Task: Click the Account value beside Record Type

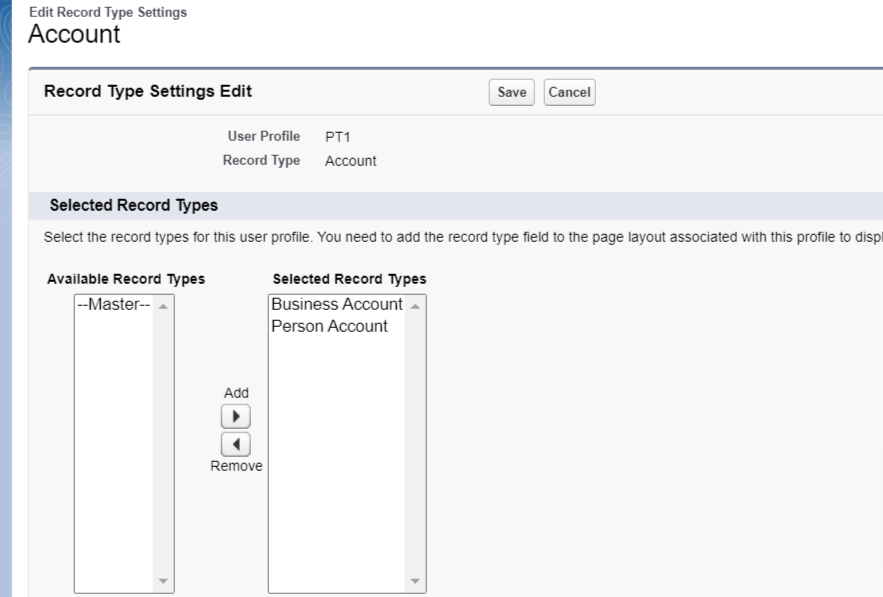Action: [350, 161]
